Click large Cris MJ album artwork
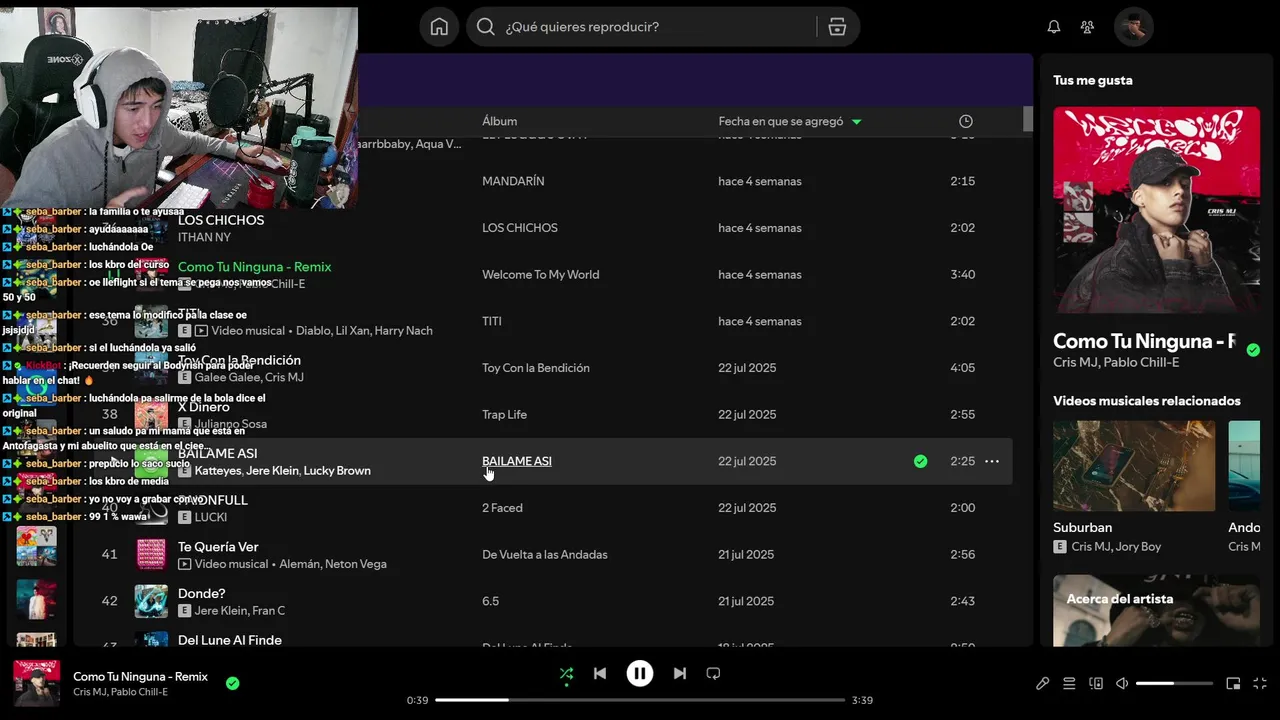This screenshot has width=1280, height=720. coord(1156,210)
